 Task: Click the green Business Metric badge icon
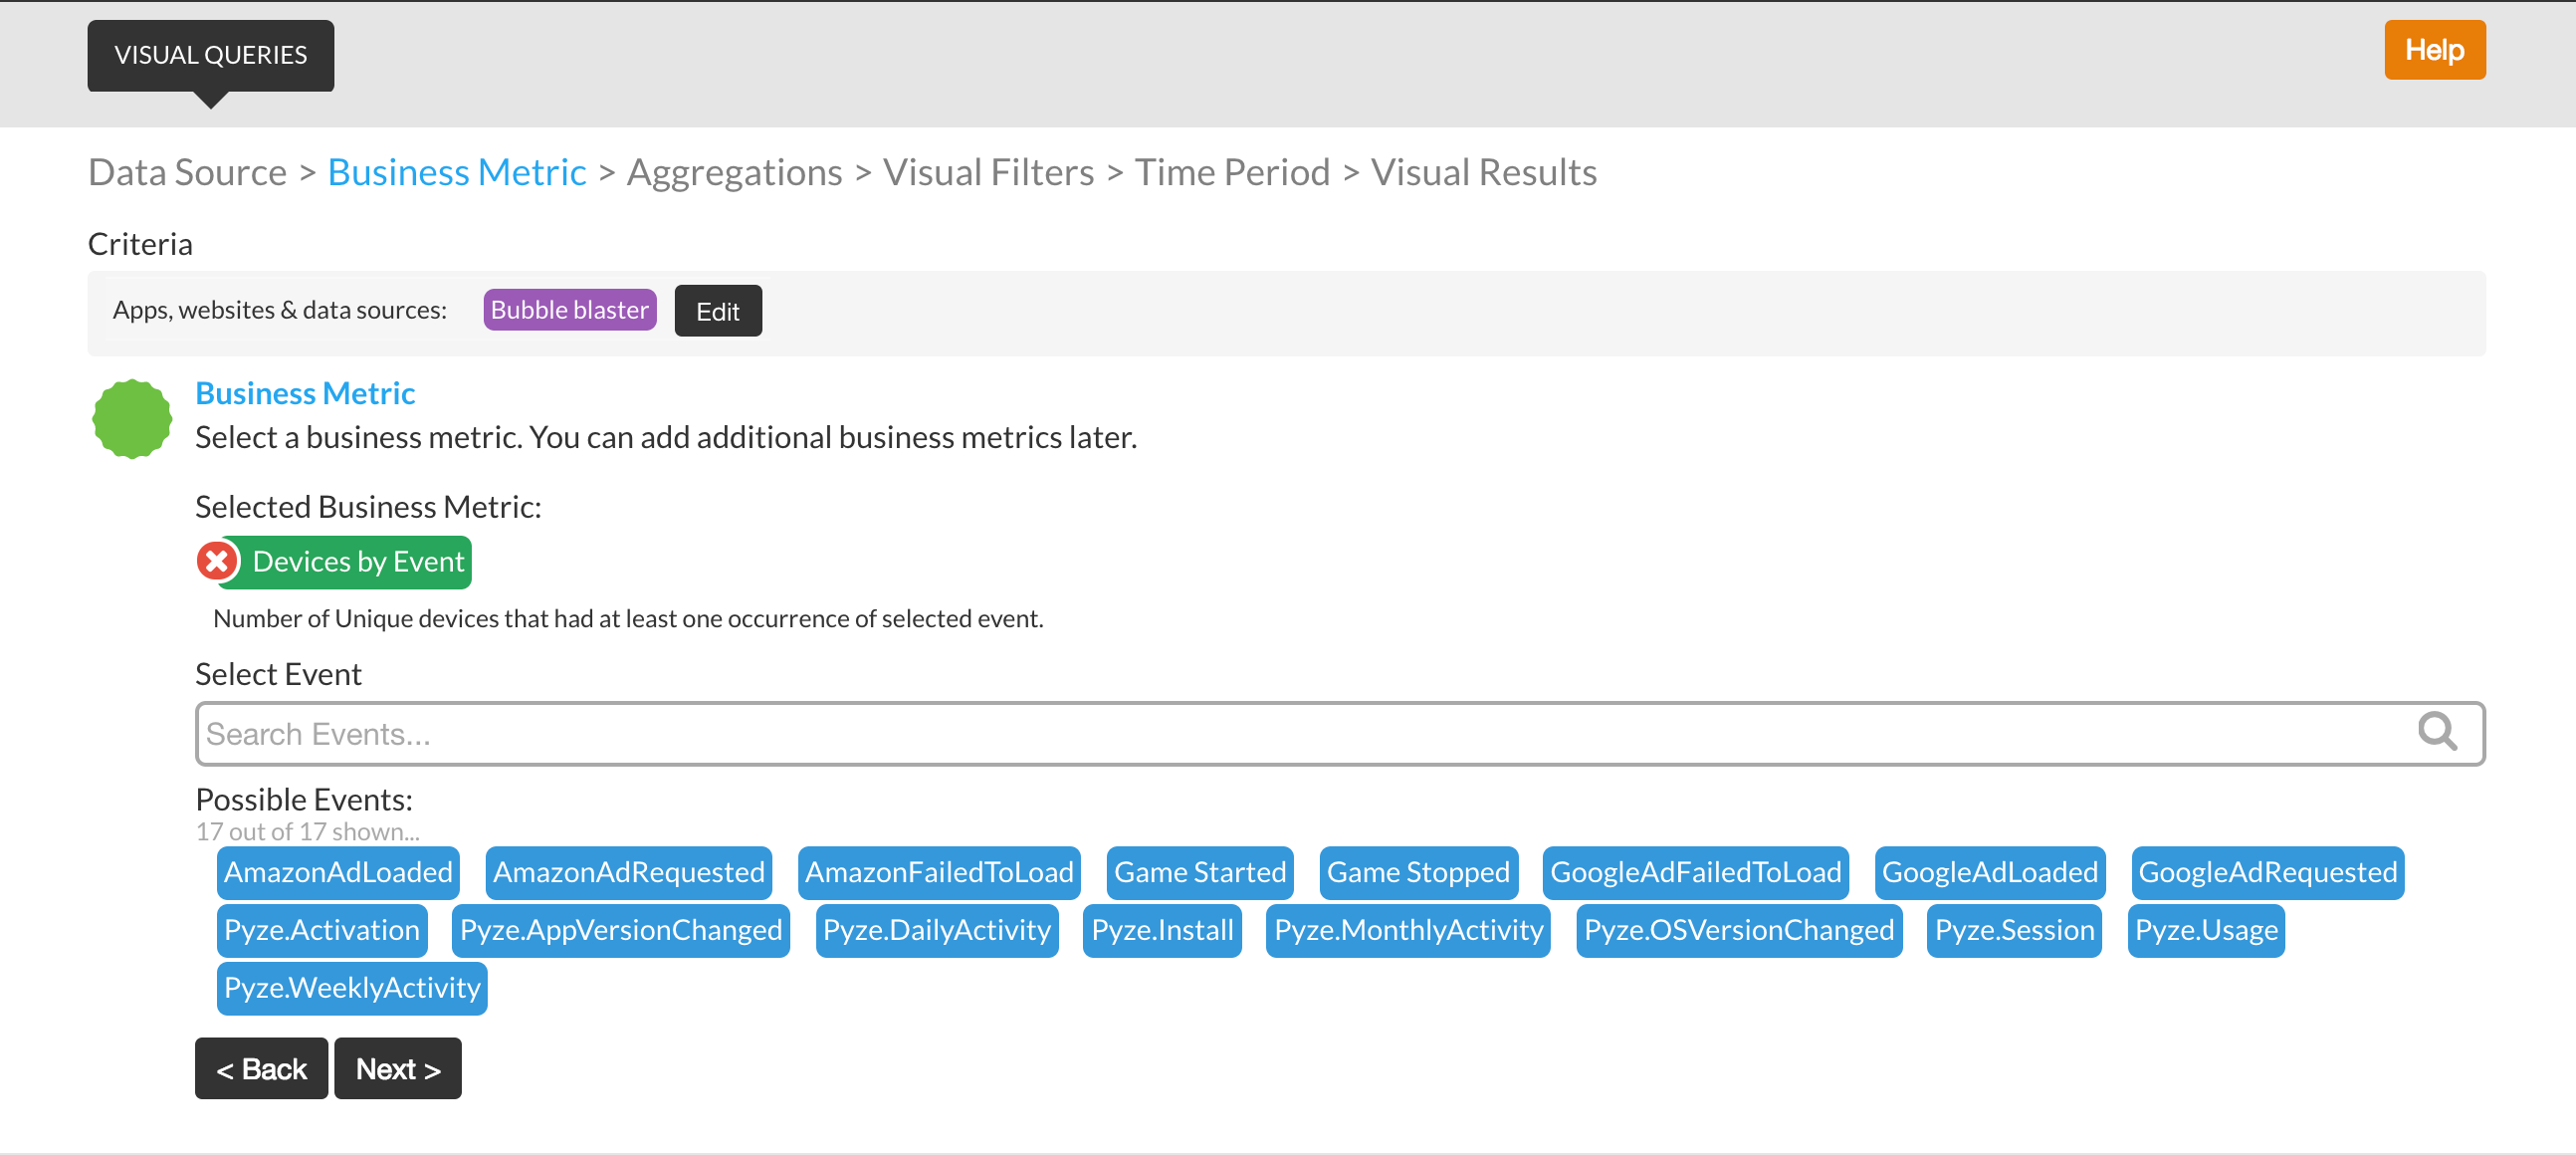[132, 419]
